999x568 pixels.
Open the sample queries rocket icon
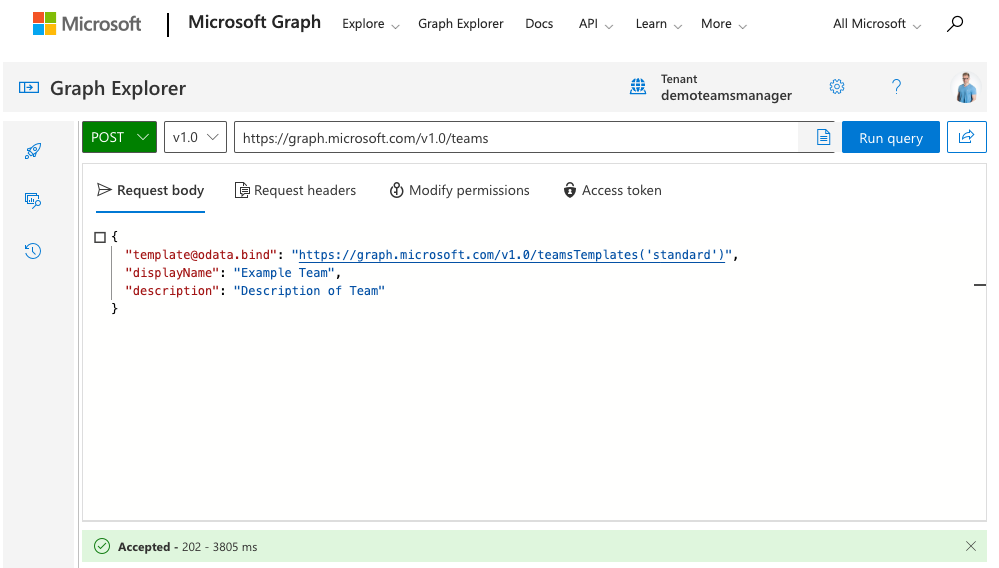pyautogui.click(x=33, y=151)
